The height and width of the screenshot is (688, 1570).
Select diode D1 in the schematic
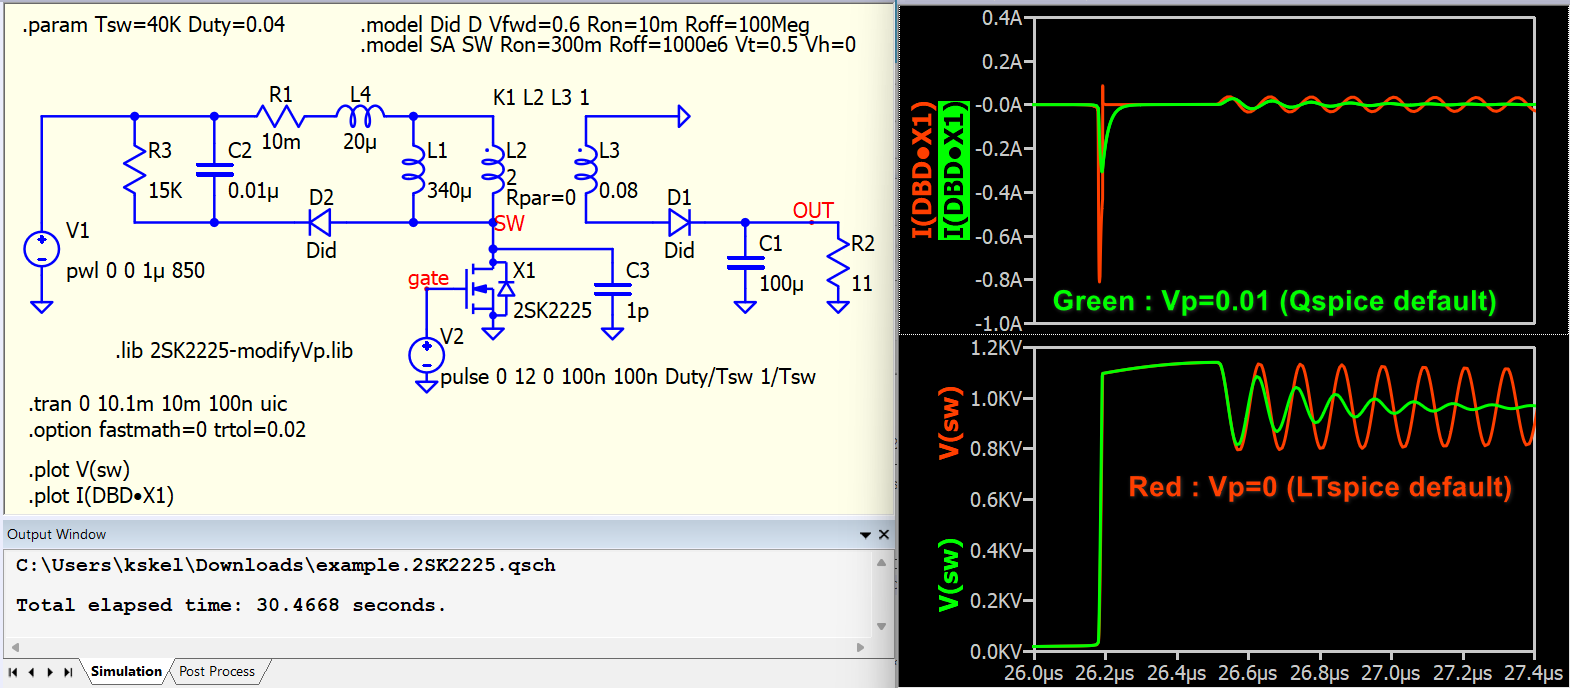pyautogui.click(x=680, y=223)
